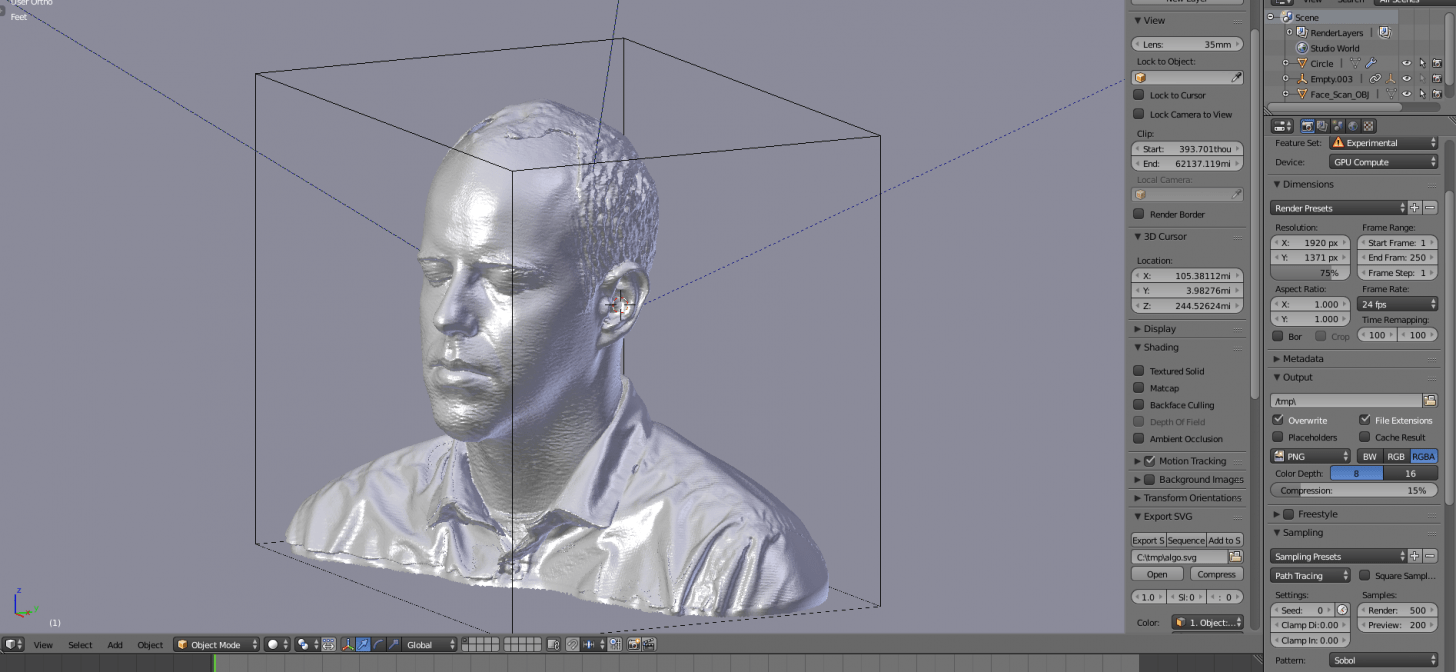Viewport: 1456px width, 672px height.
Task: Open the pivot point selector
Action: tap(306, 645)
